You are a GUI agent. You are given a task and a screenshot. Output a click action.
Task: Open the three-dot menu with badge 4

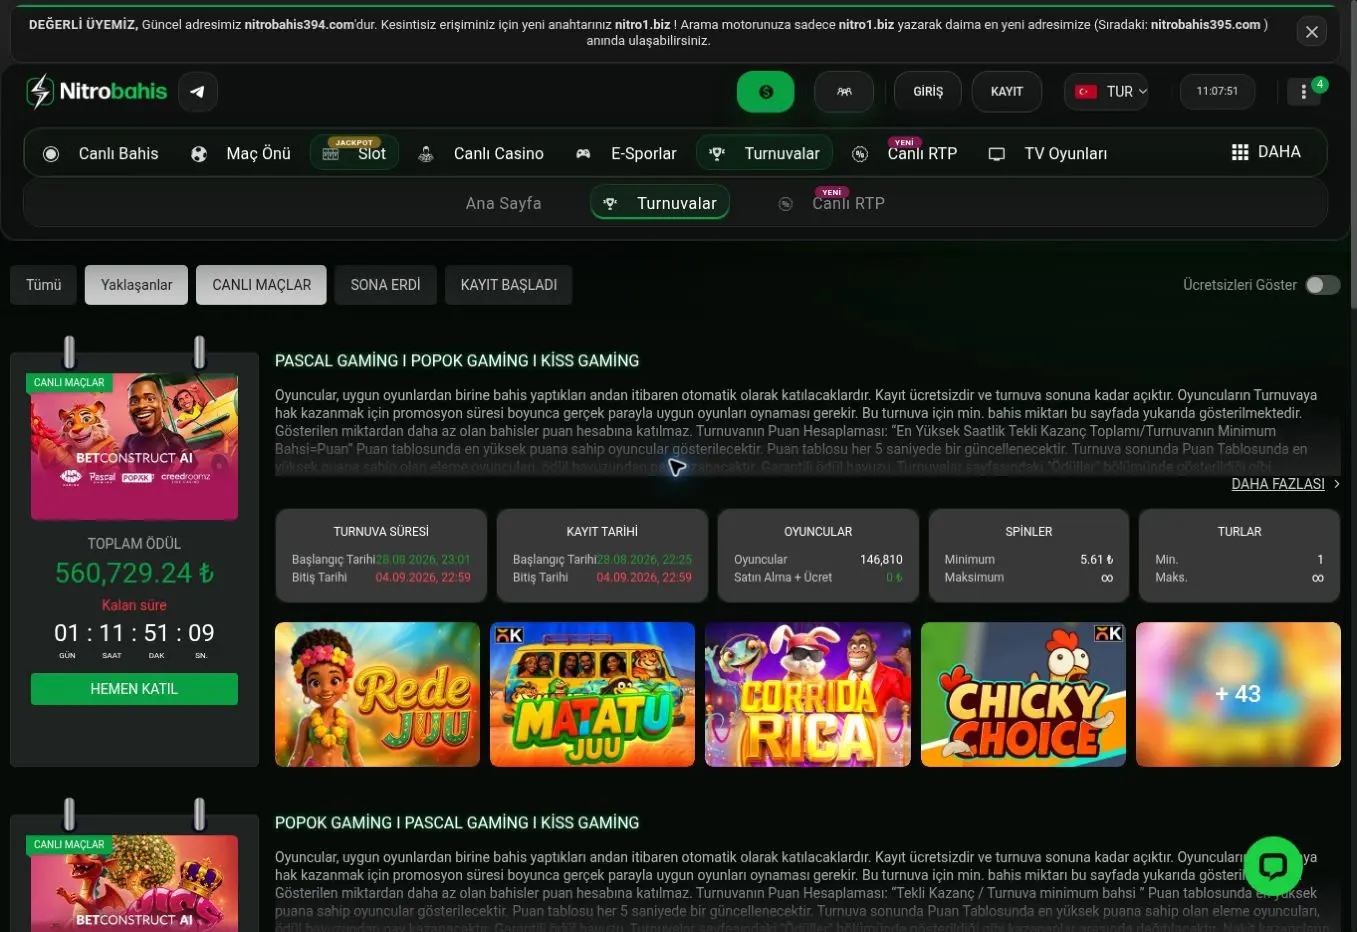1304,92
